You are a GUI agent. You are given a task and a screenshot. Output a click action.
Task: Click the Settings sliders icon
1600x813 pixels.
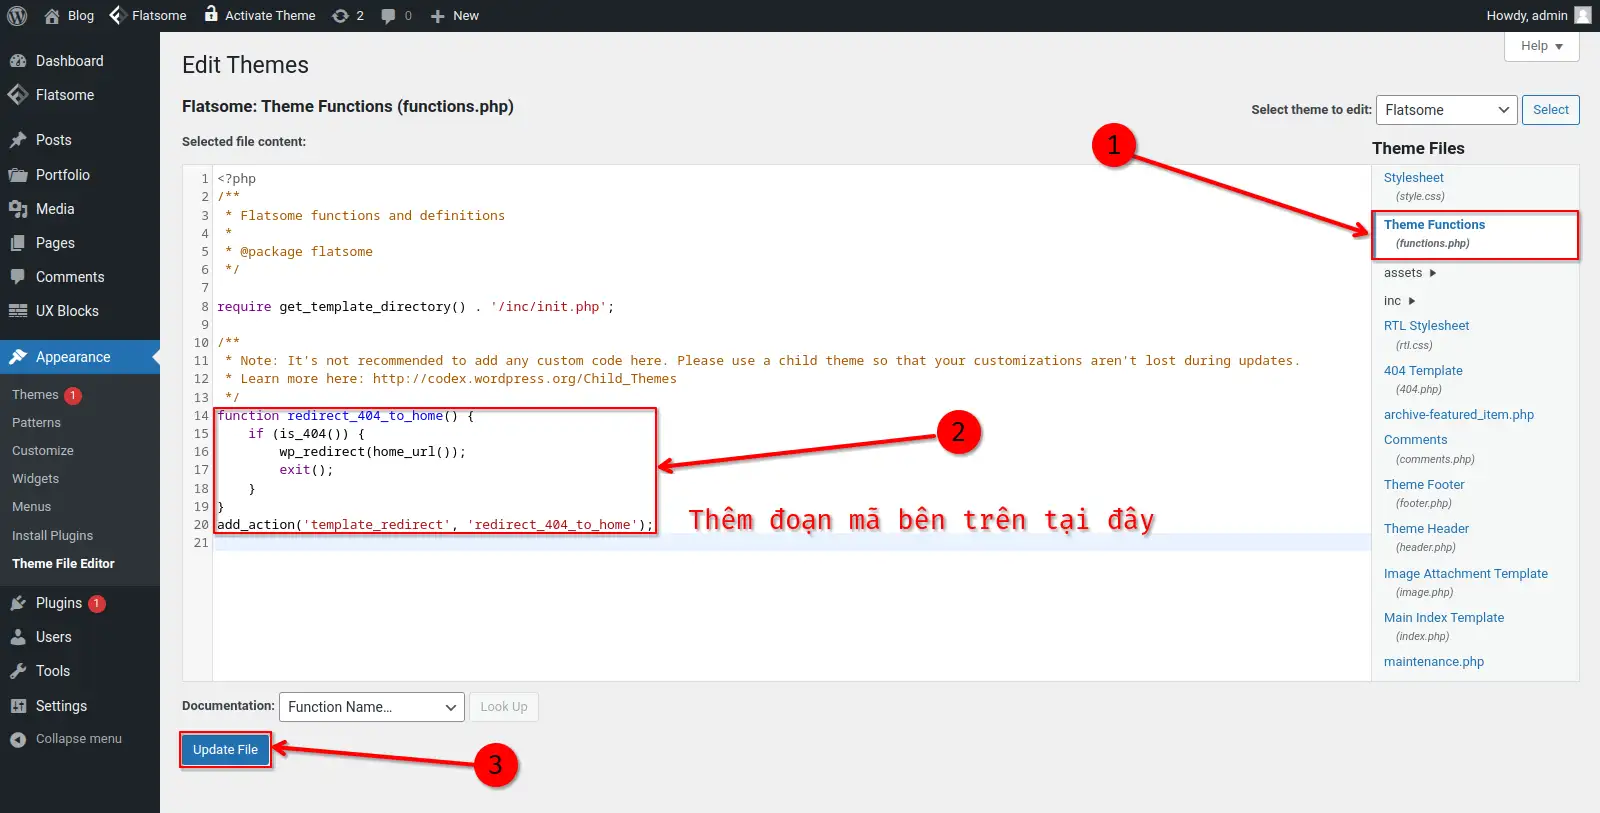point(18,706)
